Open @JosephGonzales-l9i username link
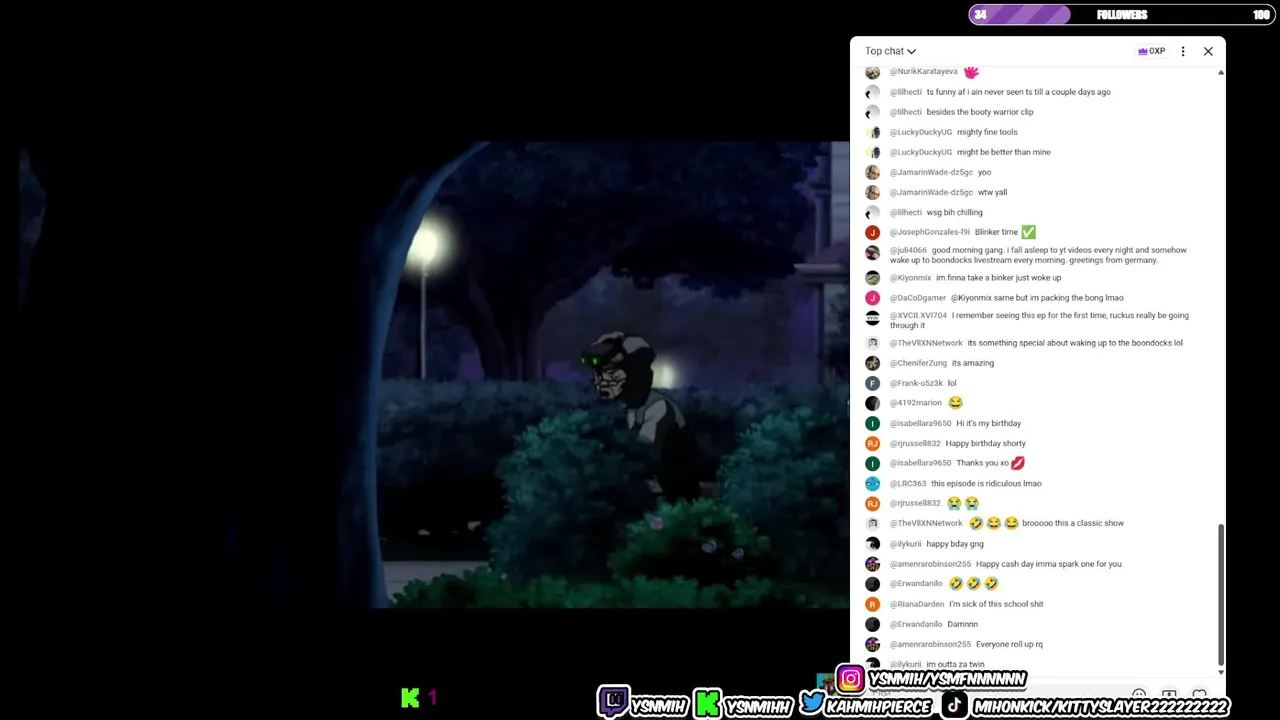 (930, 232)
